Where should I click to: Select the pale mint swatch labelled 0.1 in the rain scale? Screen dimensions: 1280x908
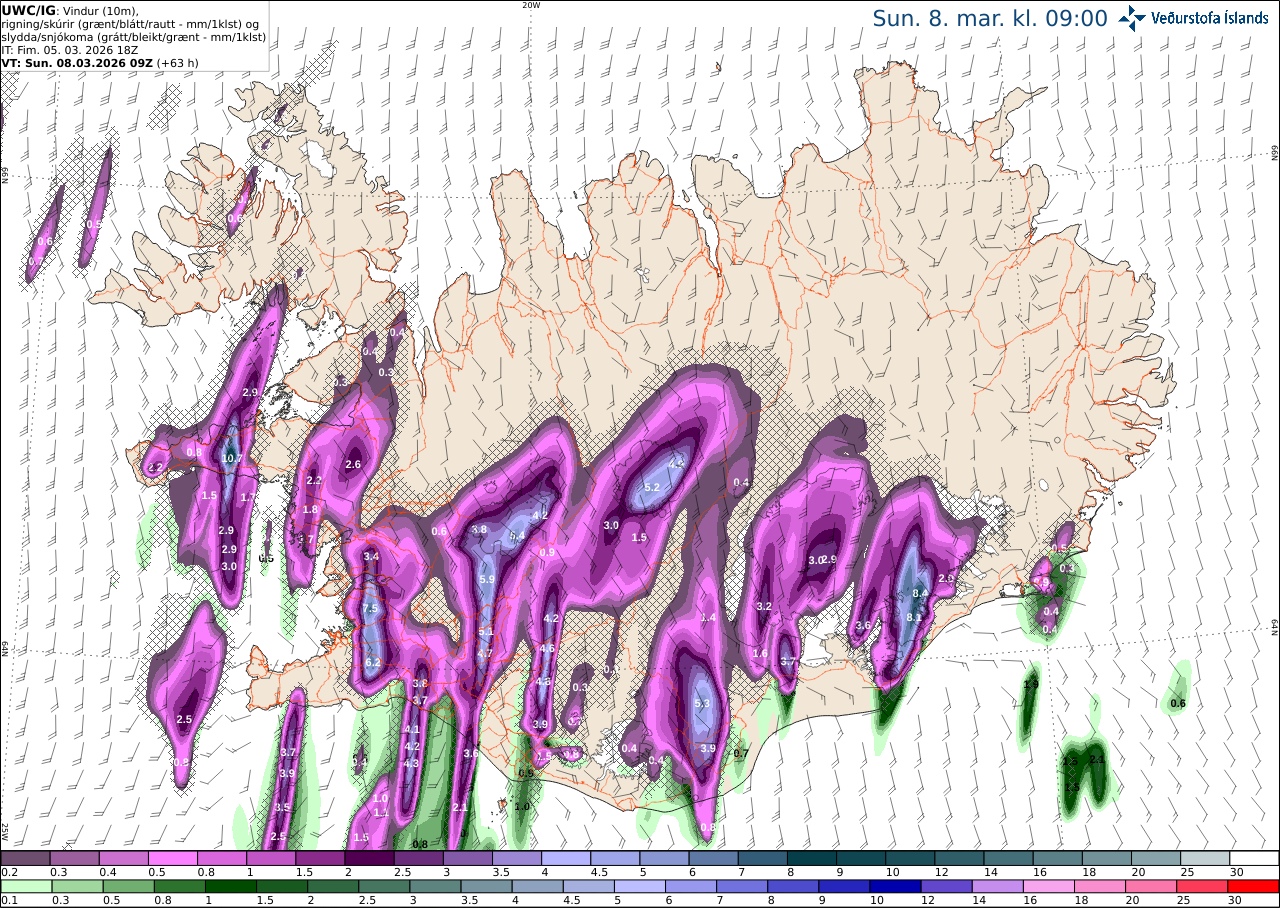tap(25, 886)
